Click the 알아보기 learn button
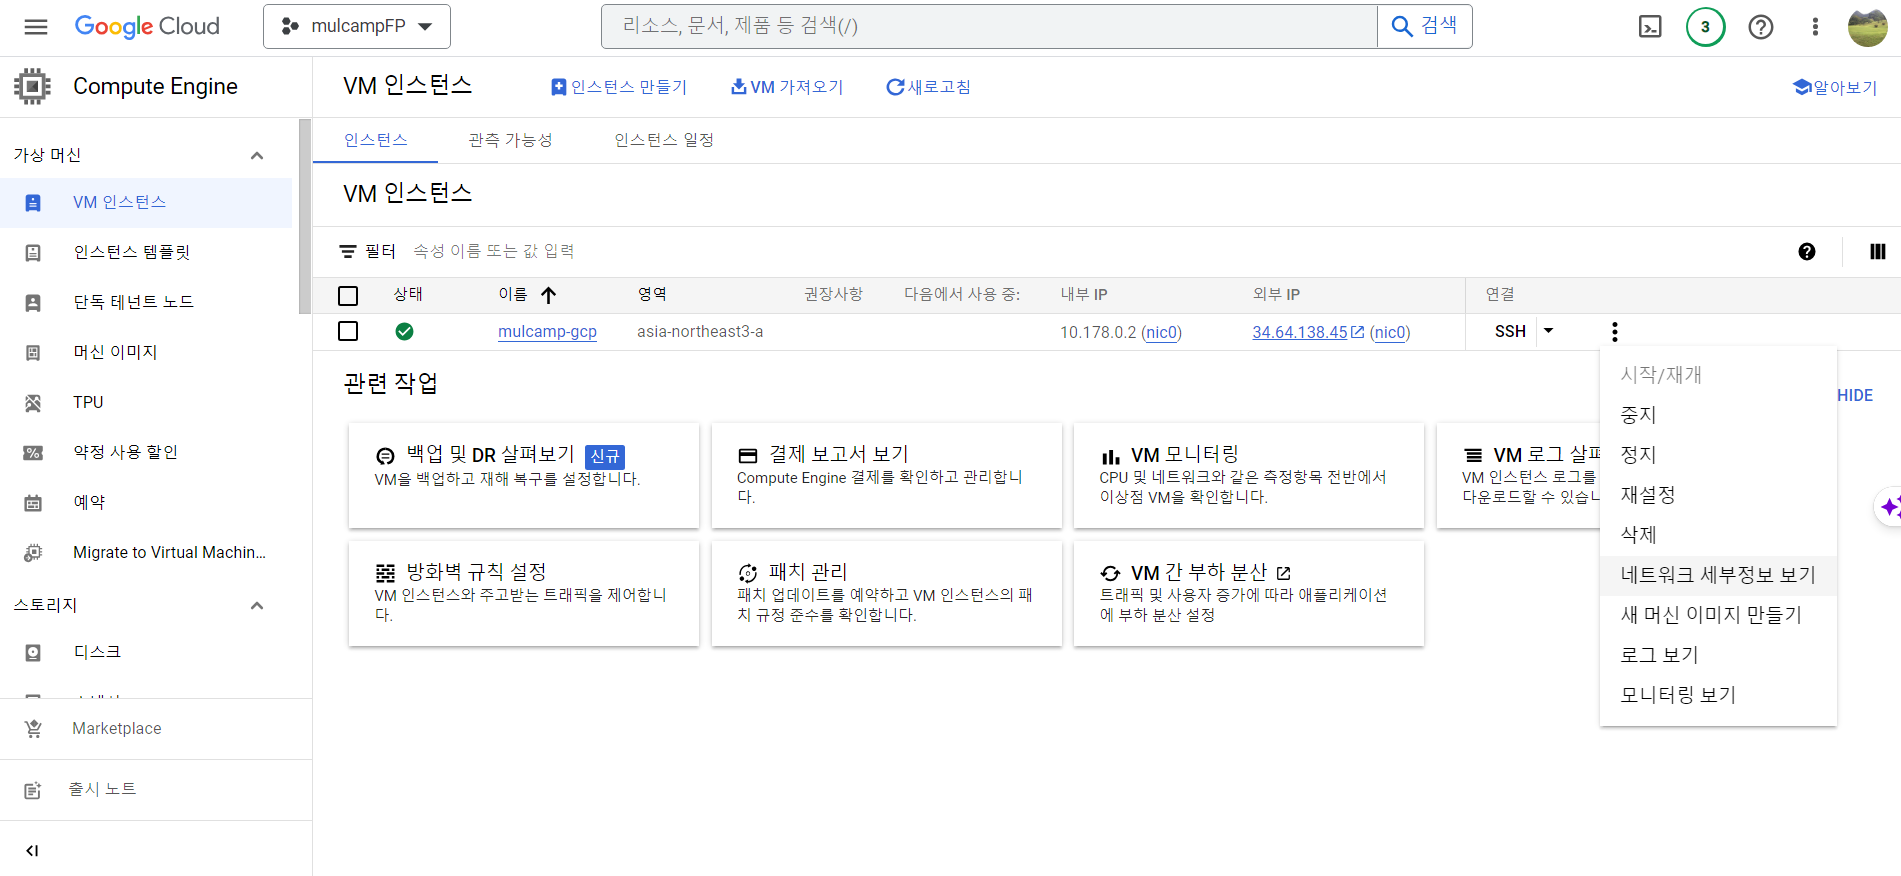The image size is (1901, 876). point(1835,87)
